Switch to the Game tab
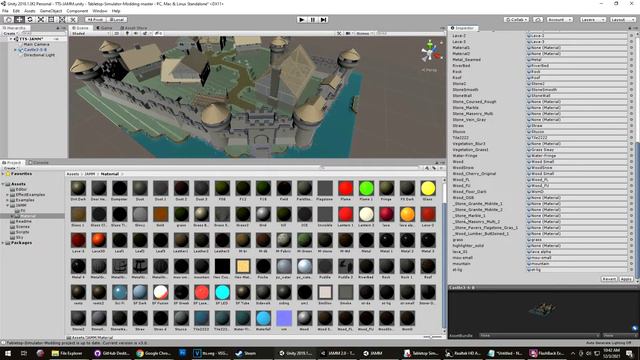Image resolution: width=640 pixels, height=360 pixels. pyautogui.click(x=105, y=28)
